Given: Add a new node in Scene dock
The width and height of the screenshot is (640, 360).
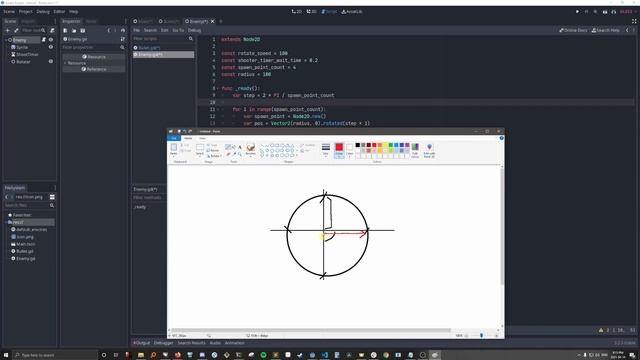Looking at the screenshot, I should coord(7,30).
